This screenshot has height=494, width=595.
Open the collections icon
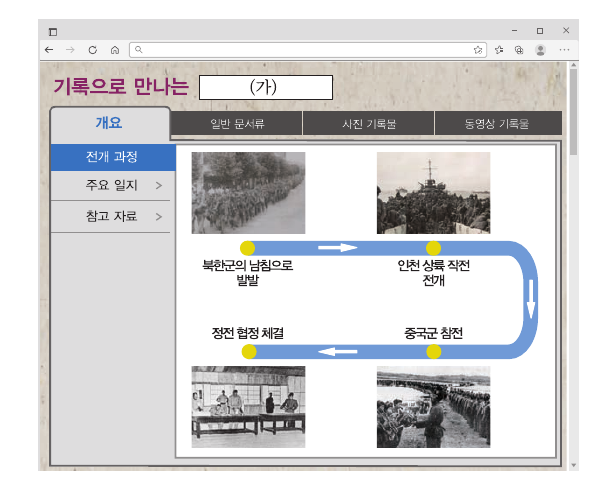519,50
